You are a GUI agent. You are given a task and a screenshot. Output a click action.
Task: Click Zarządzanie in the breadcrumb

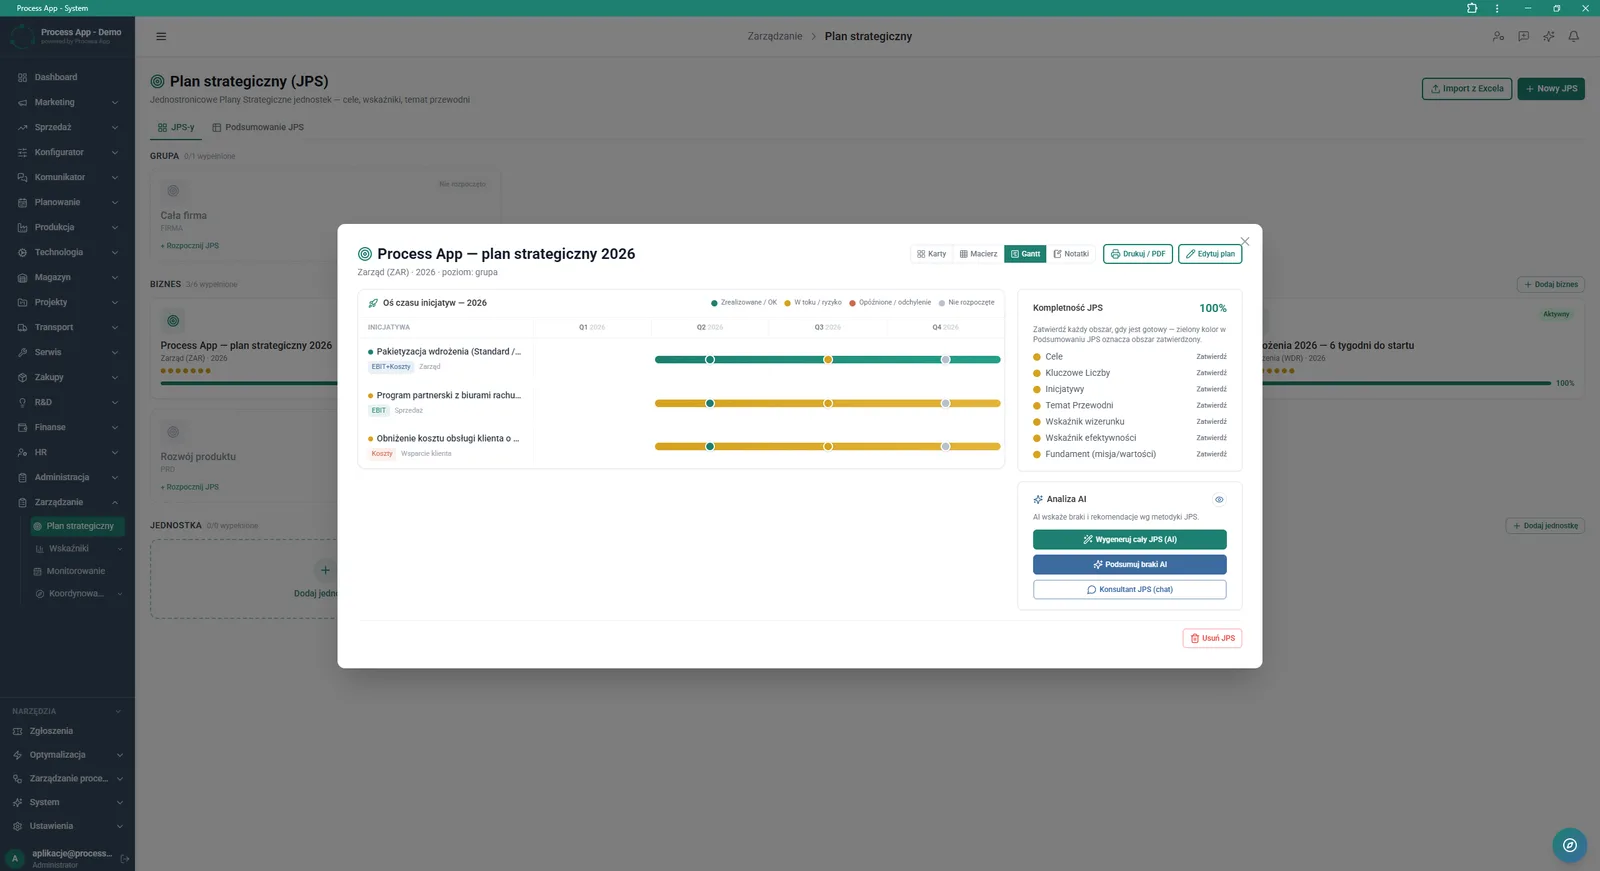click(775, 36)
